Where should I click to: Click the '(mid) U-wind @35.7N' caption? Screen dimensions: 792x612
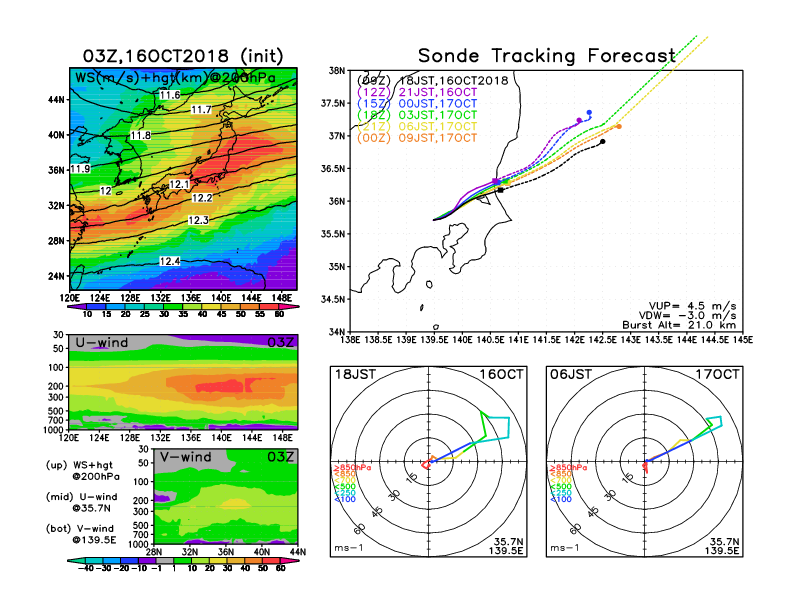tap(81, 502)
